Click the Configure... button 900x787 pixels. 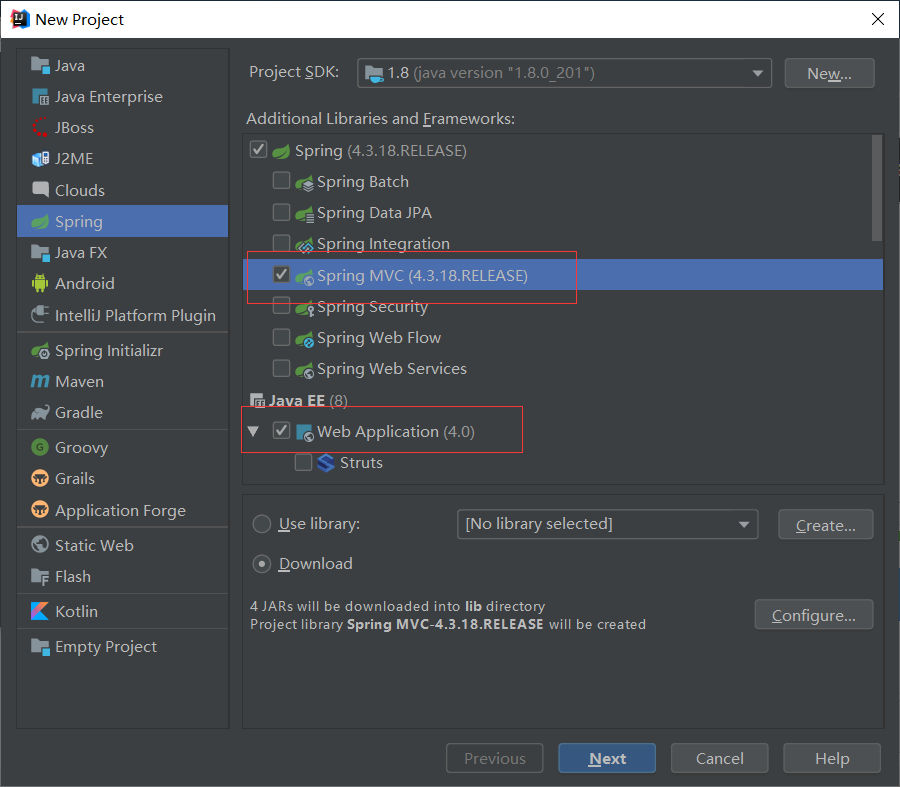pyautogui.click(x=814, y=615)
